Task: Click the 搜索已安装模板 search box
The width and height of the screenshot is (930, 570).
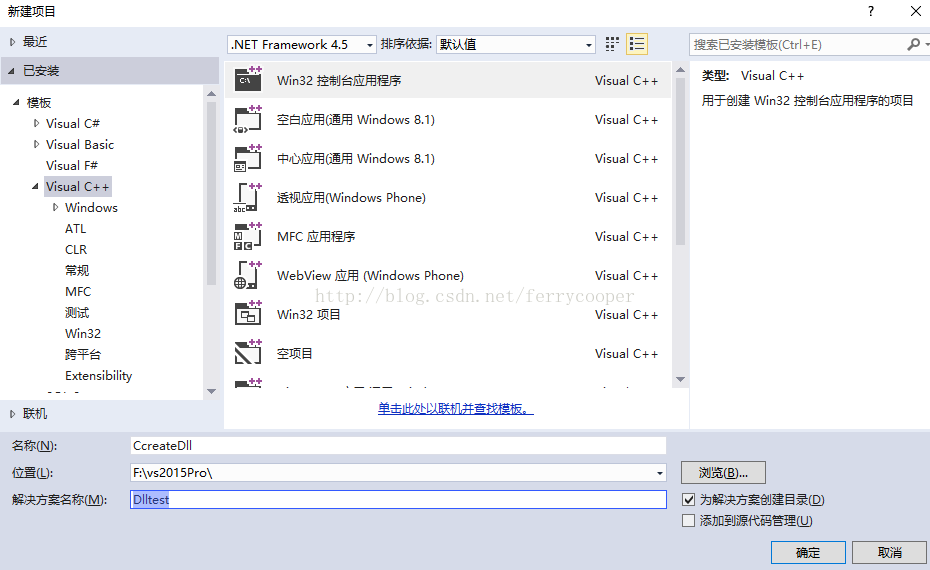Action: 798,44
